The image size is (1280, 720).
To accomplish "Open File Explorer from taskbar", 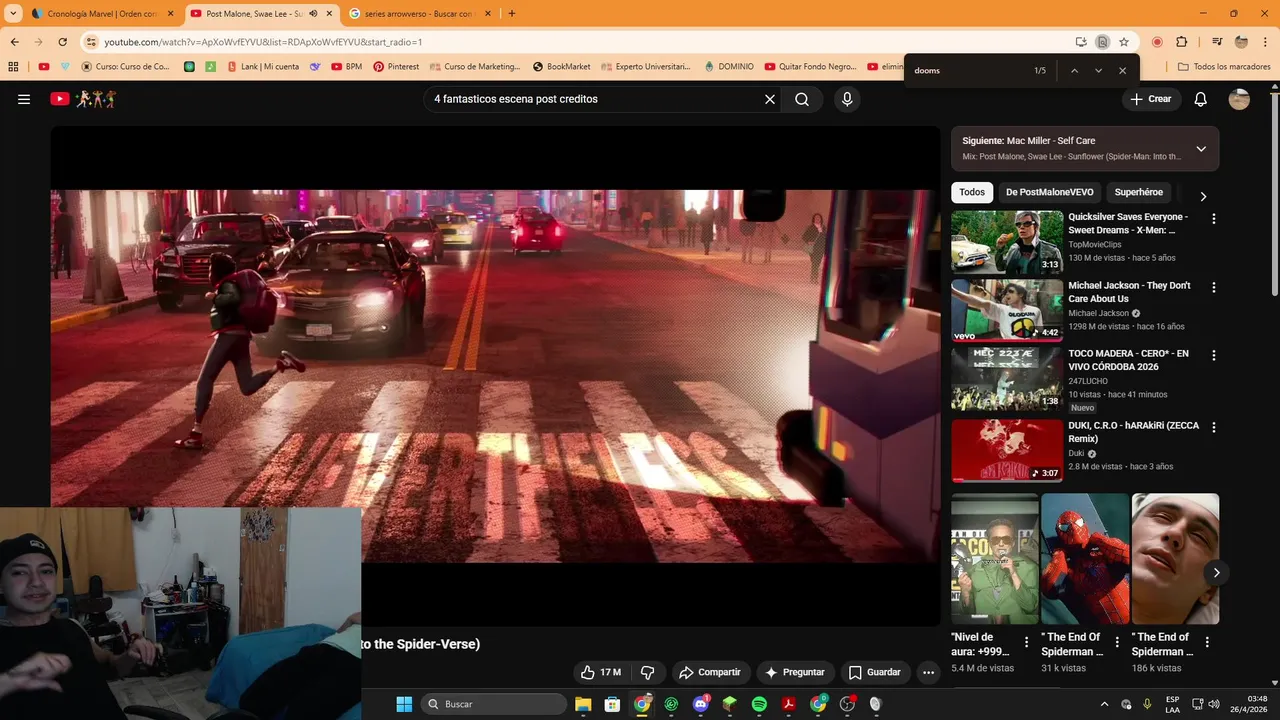I will [x=583, y=704].
